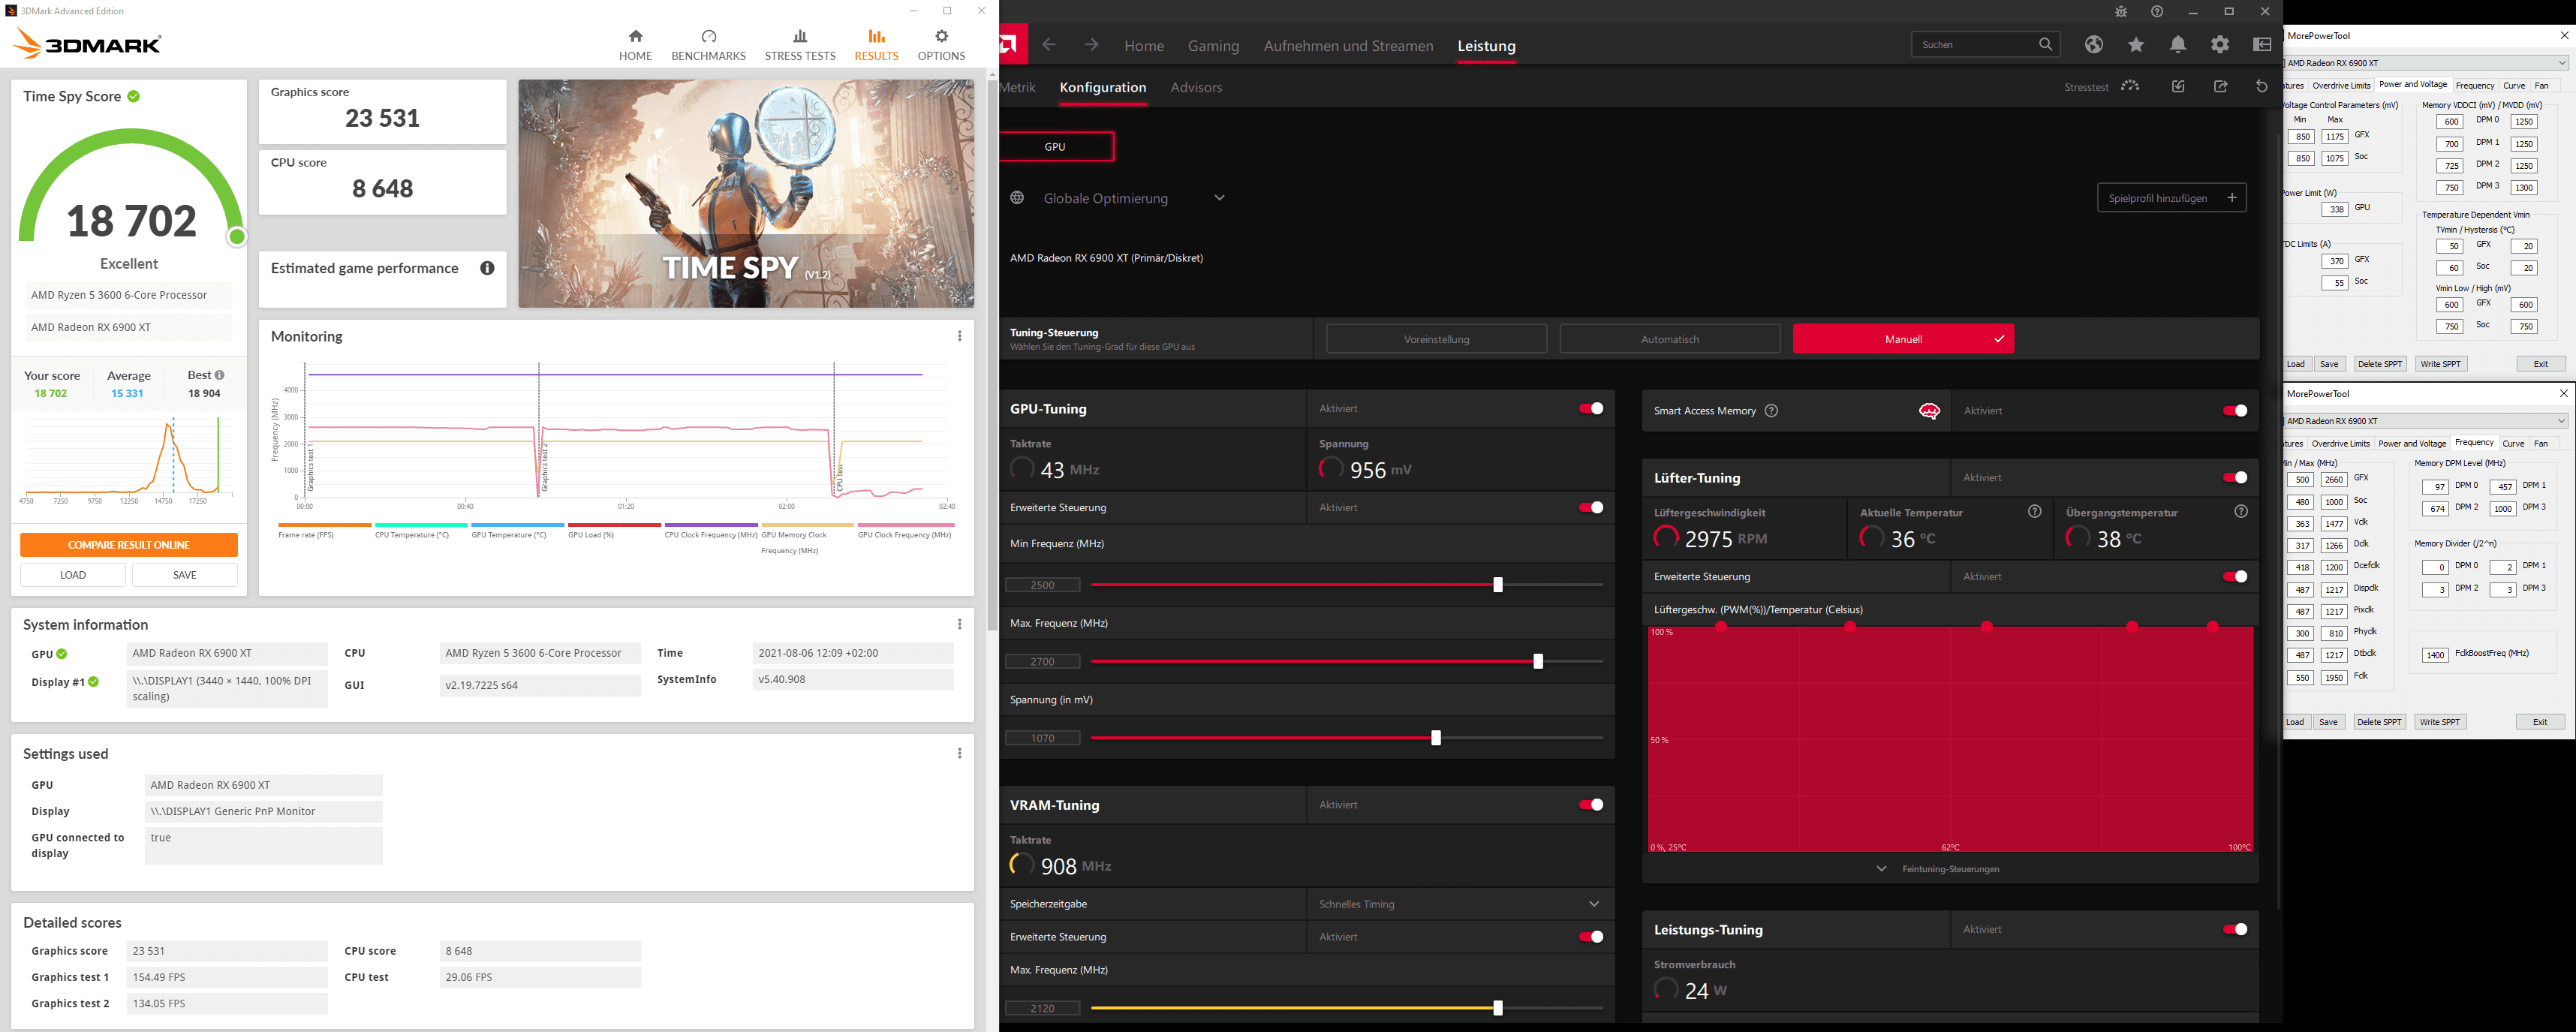Click the Time Spy thumbnail image

click(746, 194)
